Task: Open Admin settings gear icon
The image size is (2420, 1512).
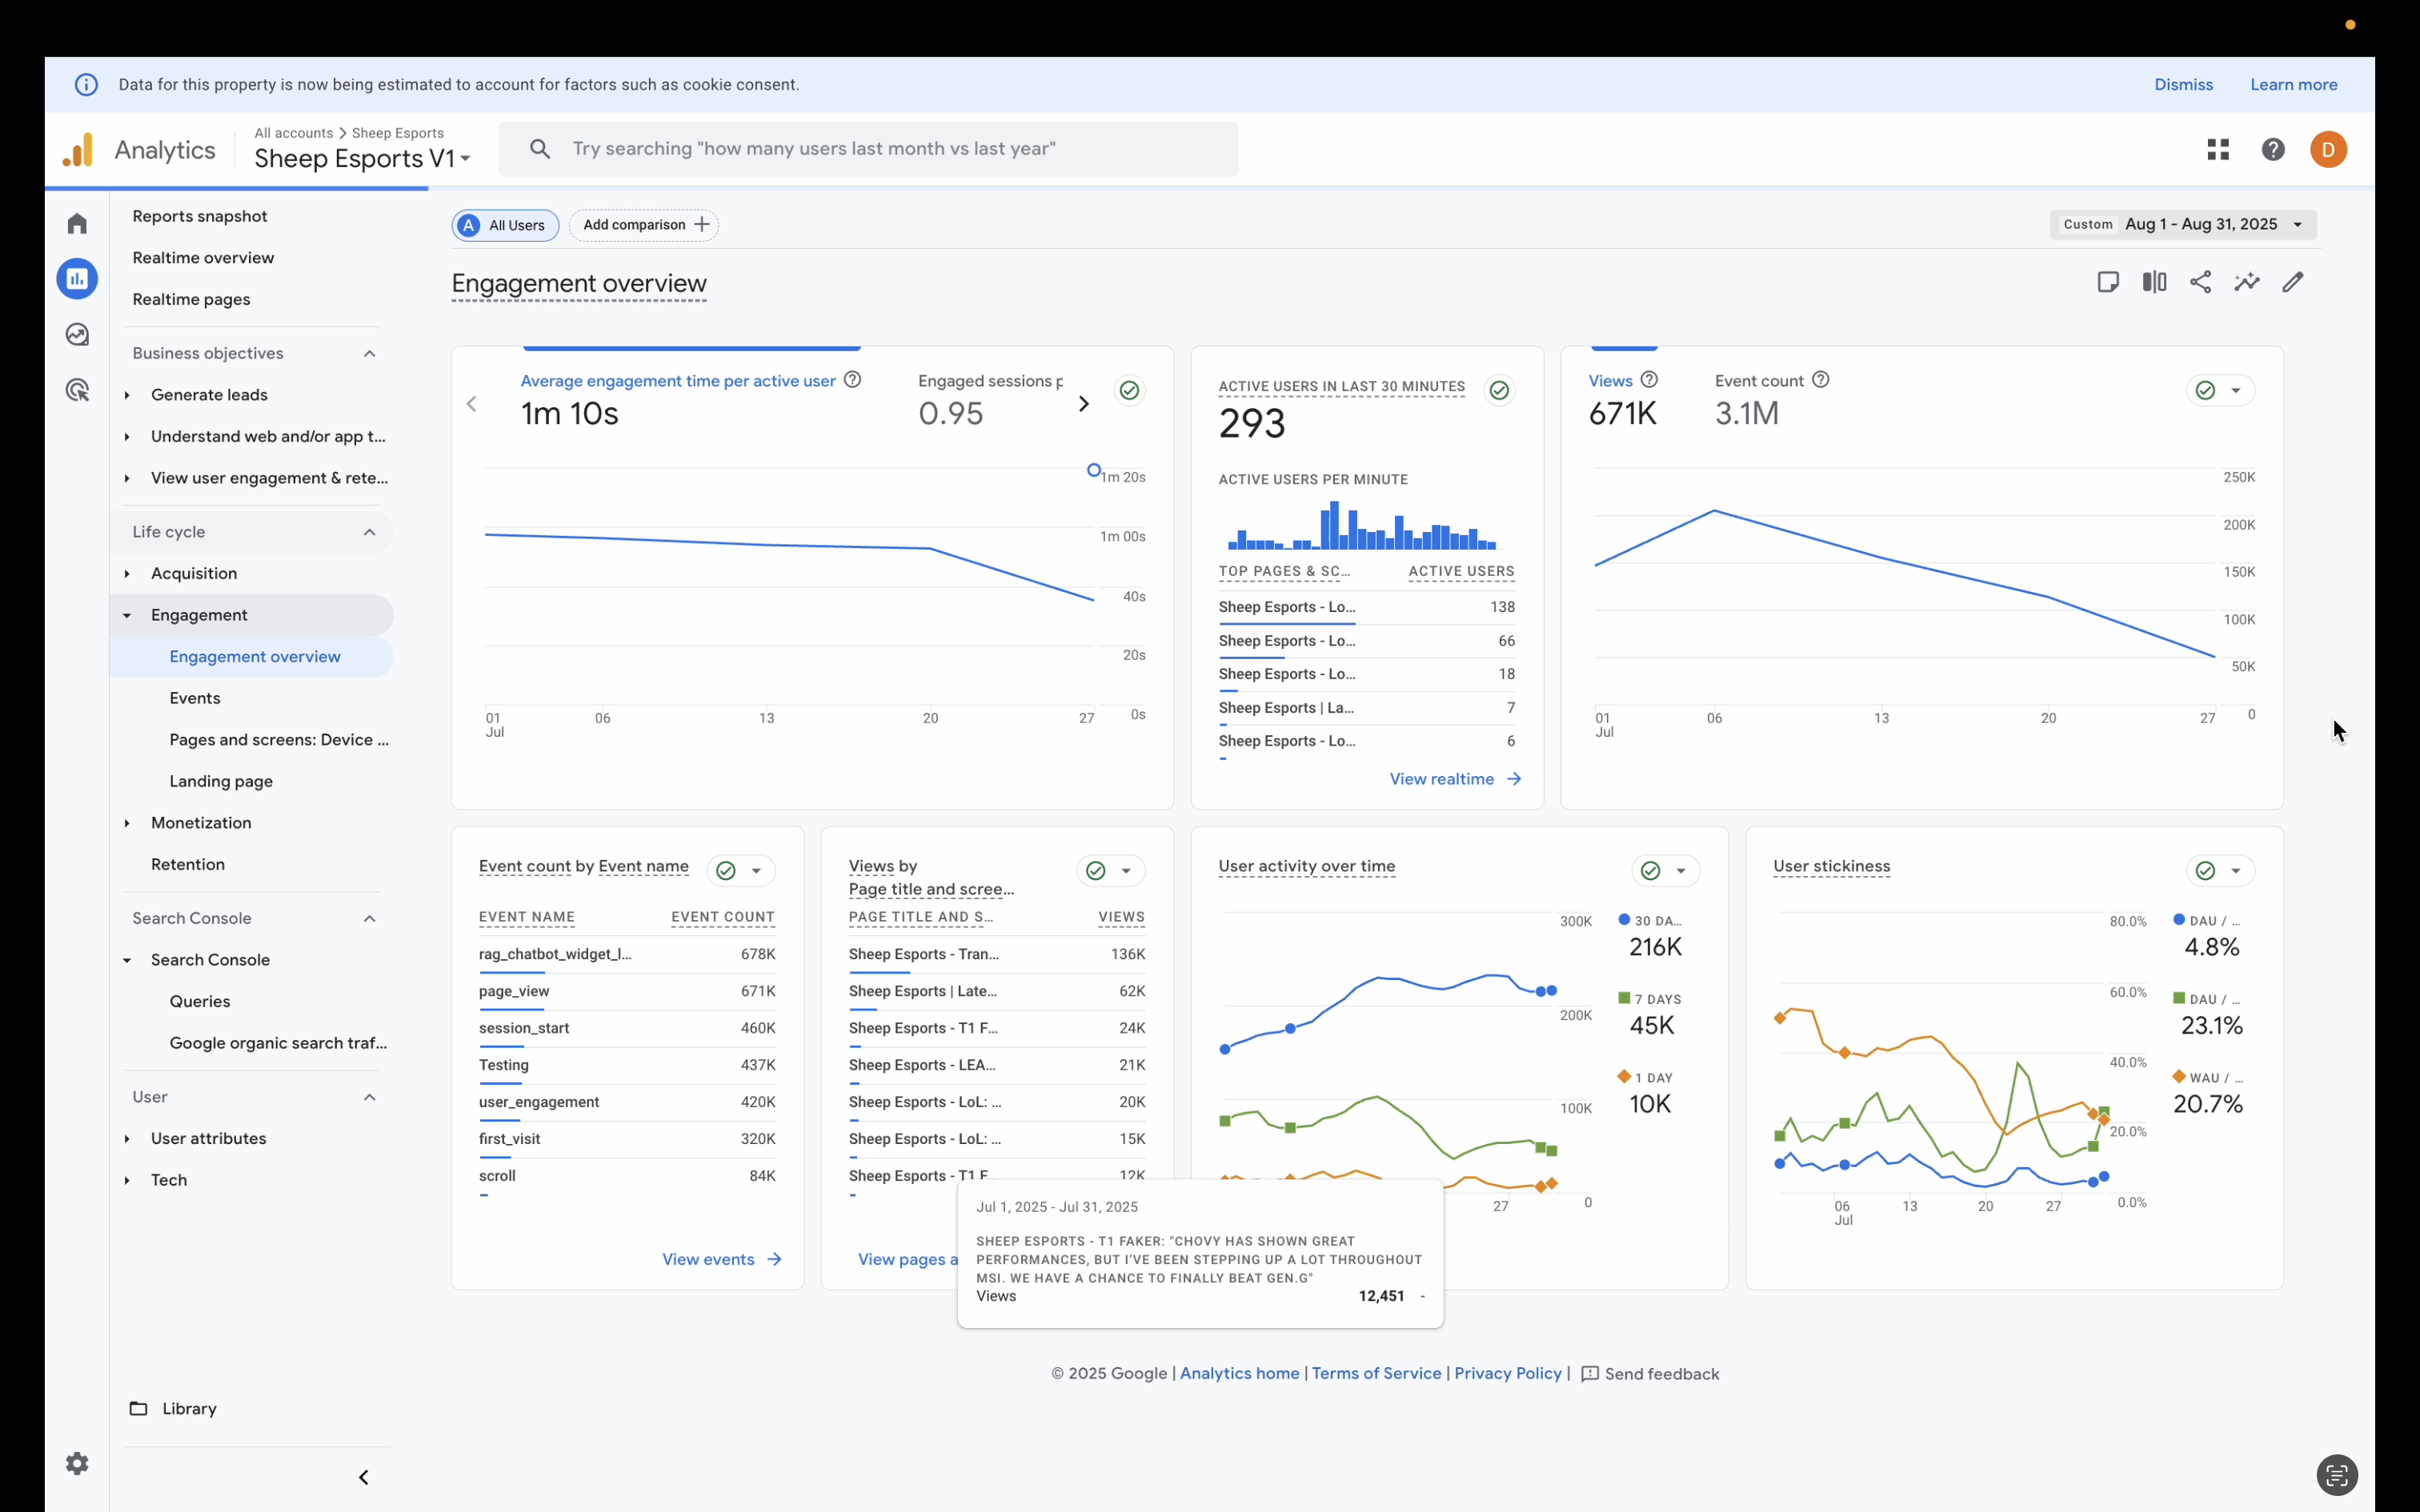Action: point(77,1463)
